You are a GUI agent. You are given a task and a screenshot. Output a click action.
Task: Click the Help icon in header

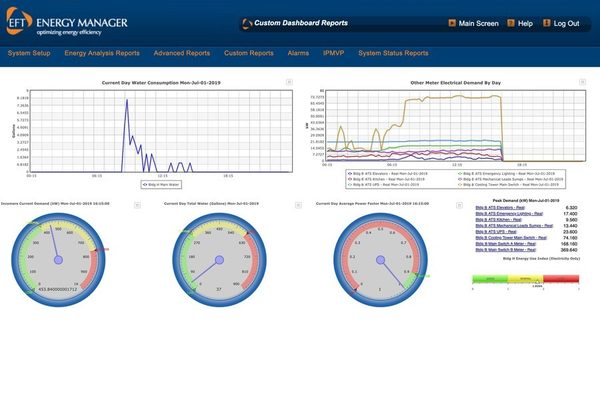tap(509, 23)
